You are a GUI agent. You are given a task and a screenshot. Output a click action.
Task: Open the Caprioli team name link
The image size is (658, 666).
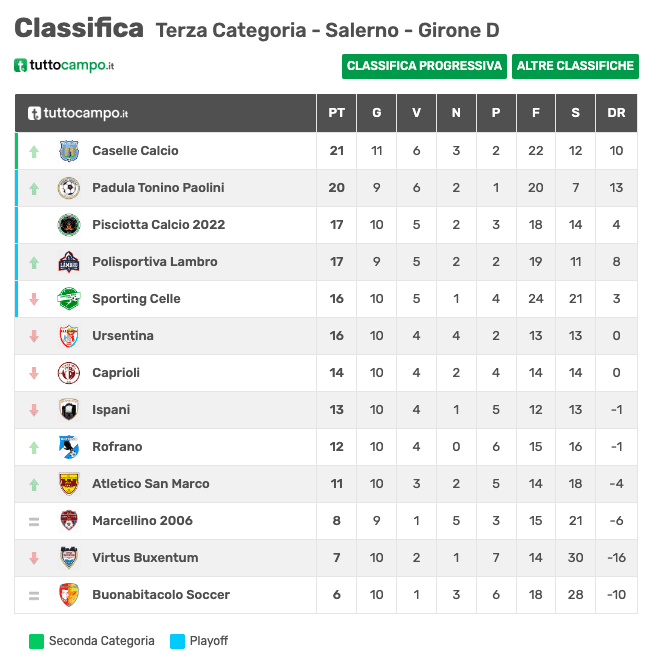(x=116, y=373)
